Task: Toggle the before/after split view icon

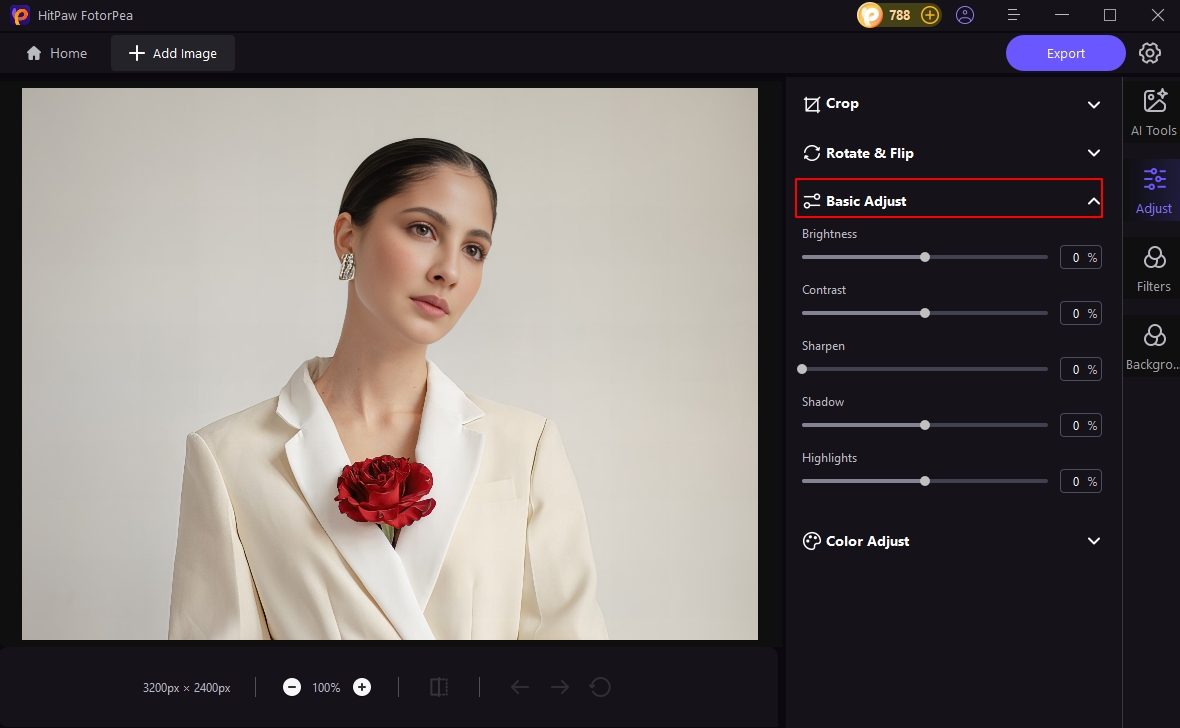Action: pos(439,687)
